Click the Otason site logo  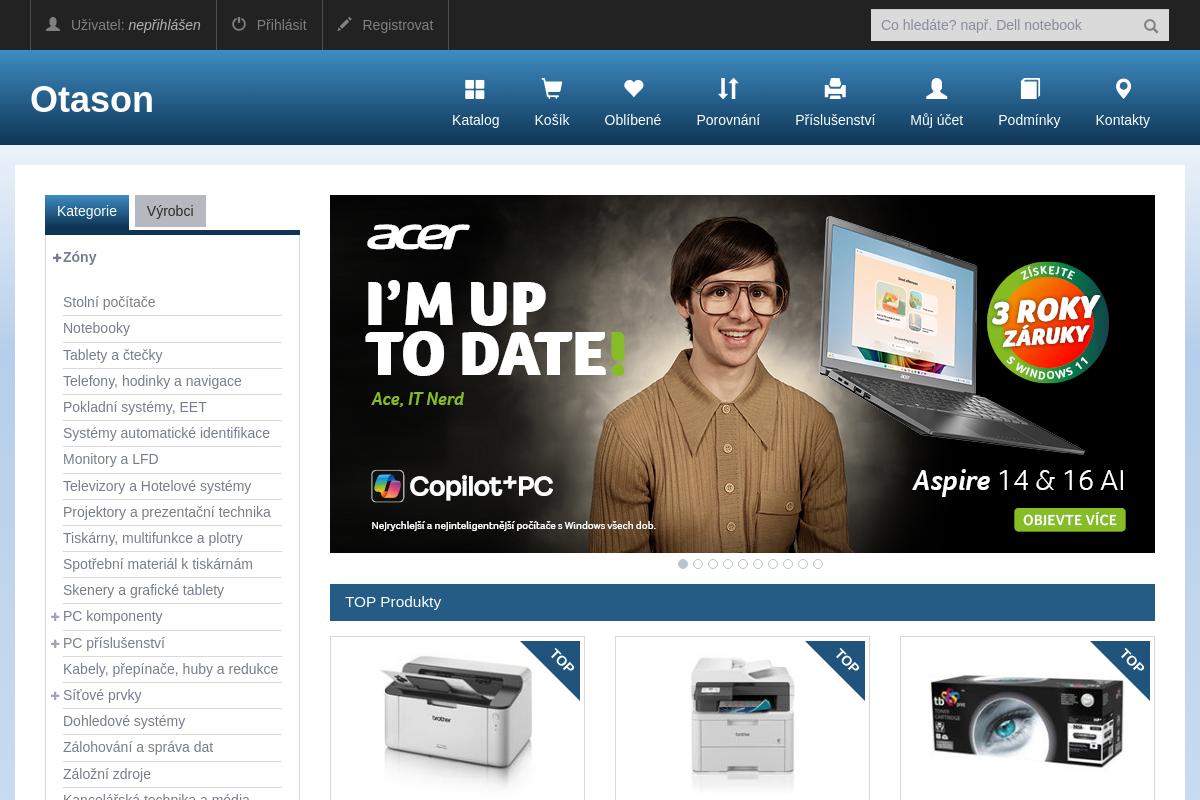[92, 99]
